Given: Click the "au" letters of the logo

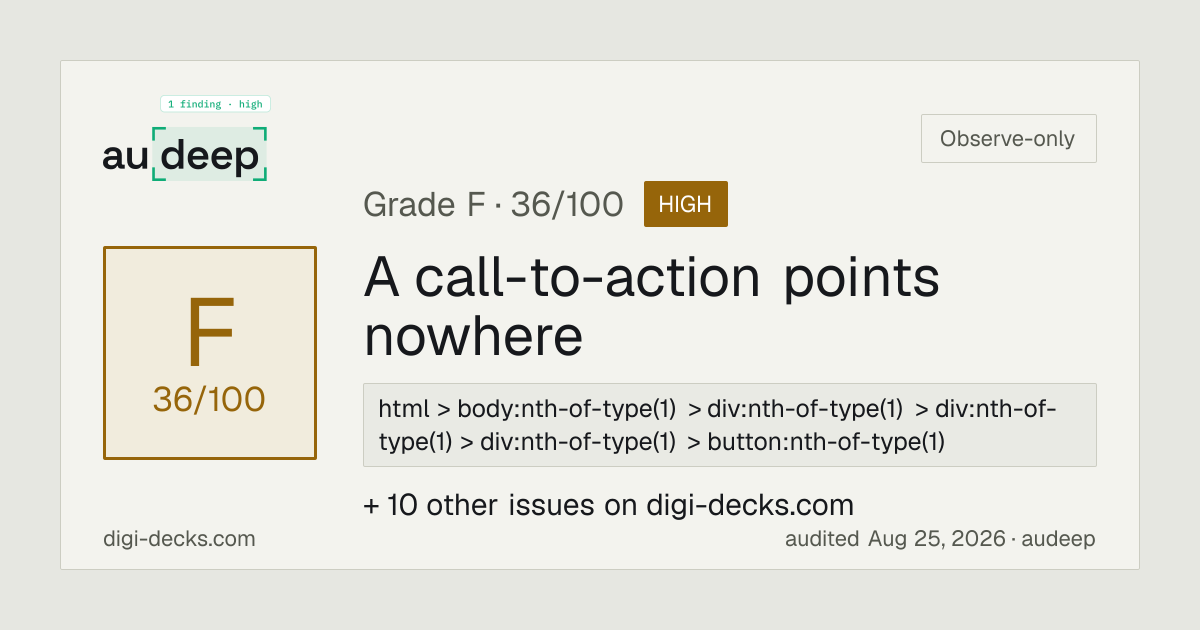Looking at the screenshot, I should (x=125, y=156).
